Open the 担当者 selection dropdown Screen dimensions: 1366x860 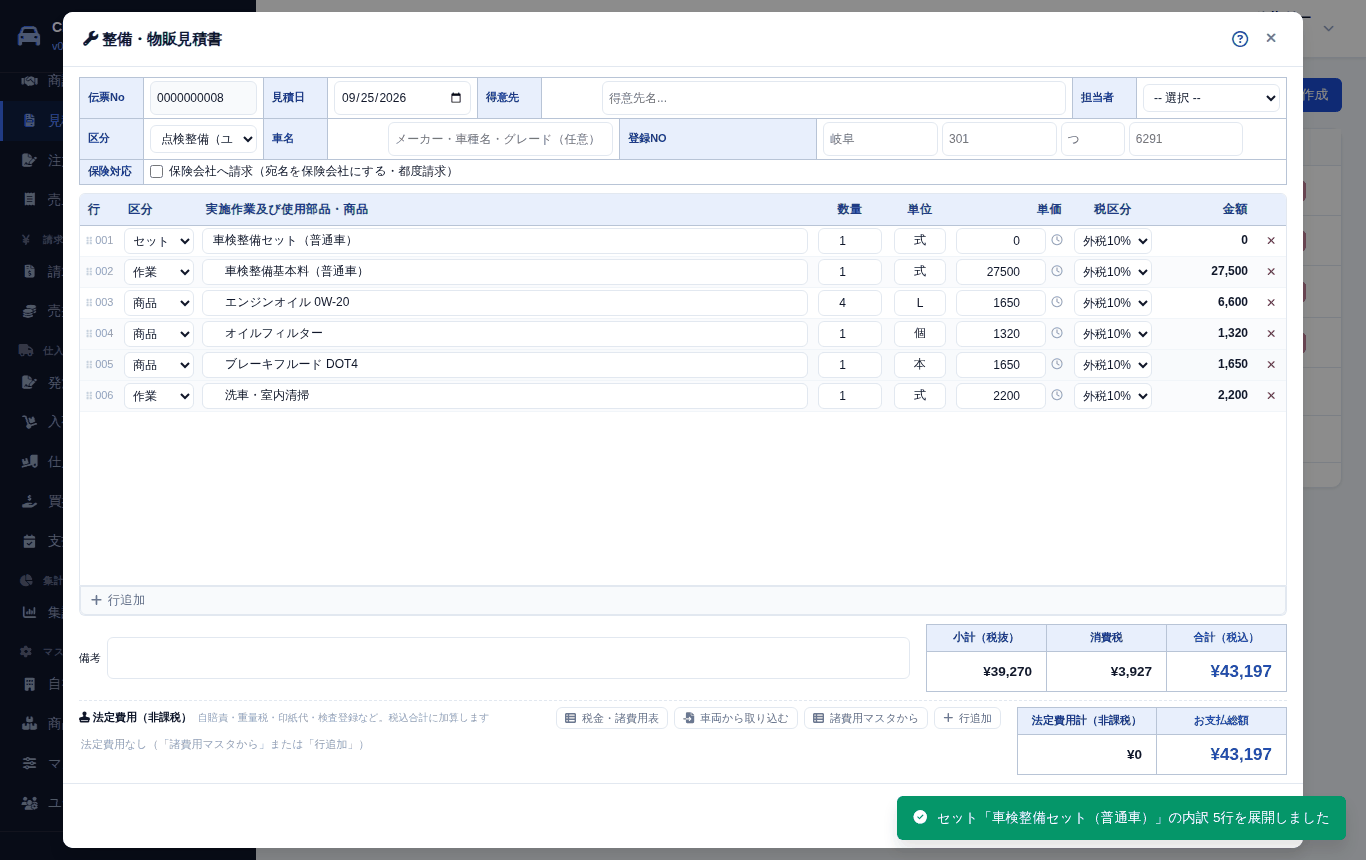click(x=1211, y=98)
